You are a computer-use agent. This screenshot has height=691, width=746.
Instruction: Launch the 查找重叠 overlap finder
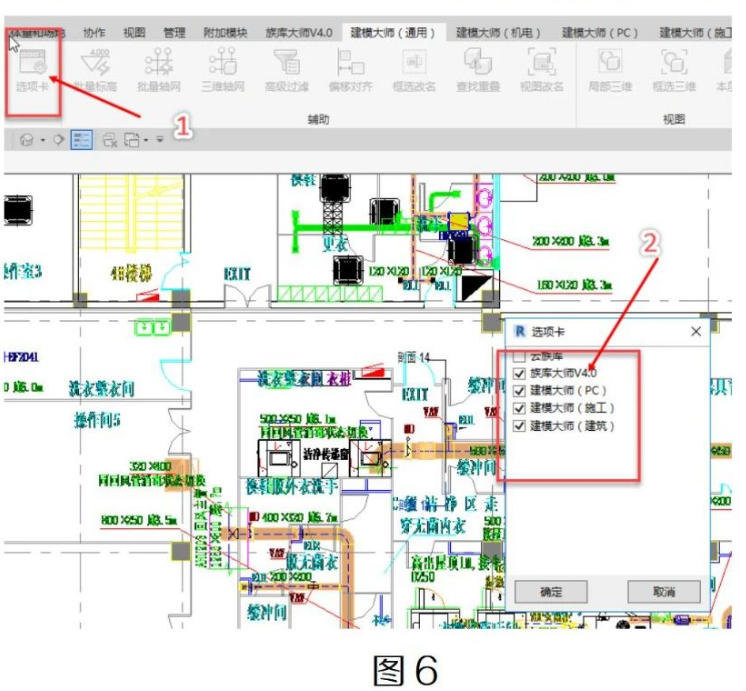click(478, 70)
